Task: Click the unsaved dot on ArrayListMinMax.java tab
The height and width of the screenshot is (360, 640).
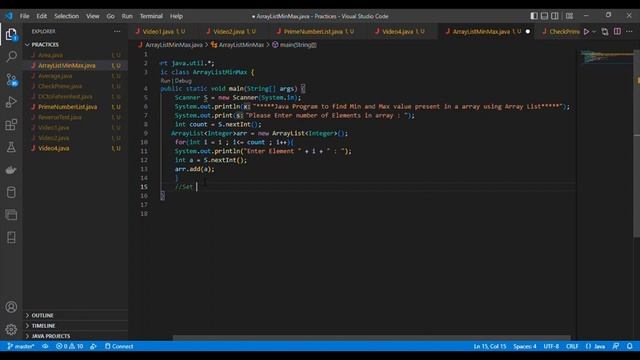Action: (528, 31)
